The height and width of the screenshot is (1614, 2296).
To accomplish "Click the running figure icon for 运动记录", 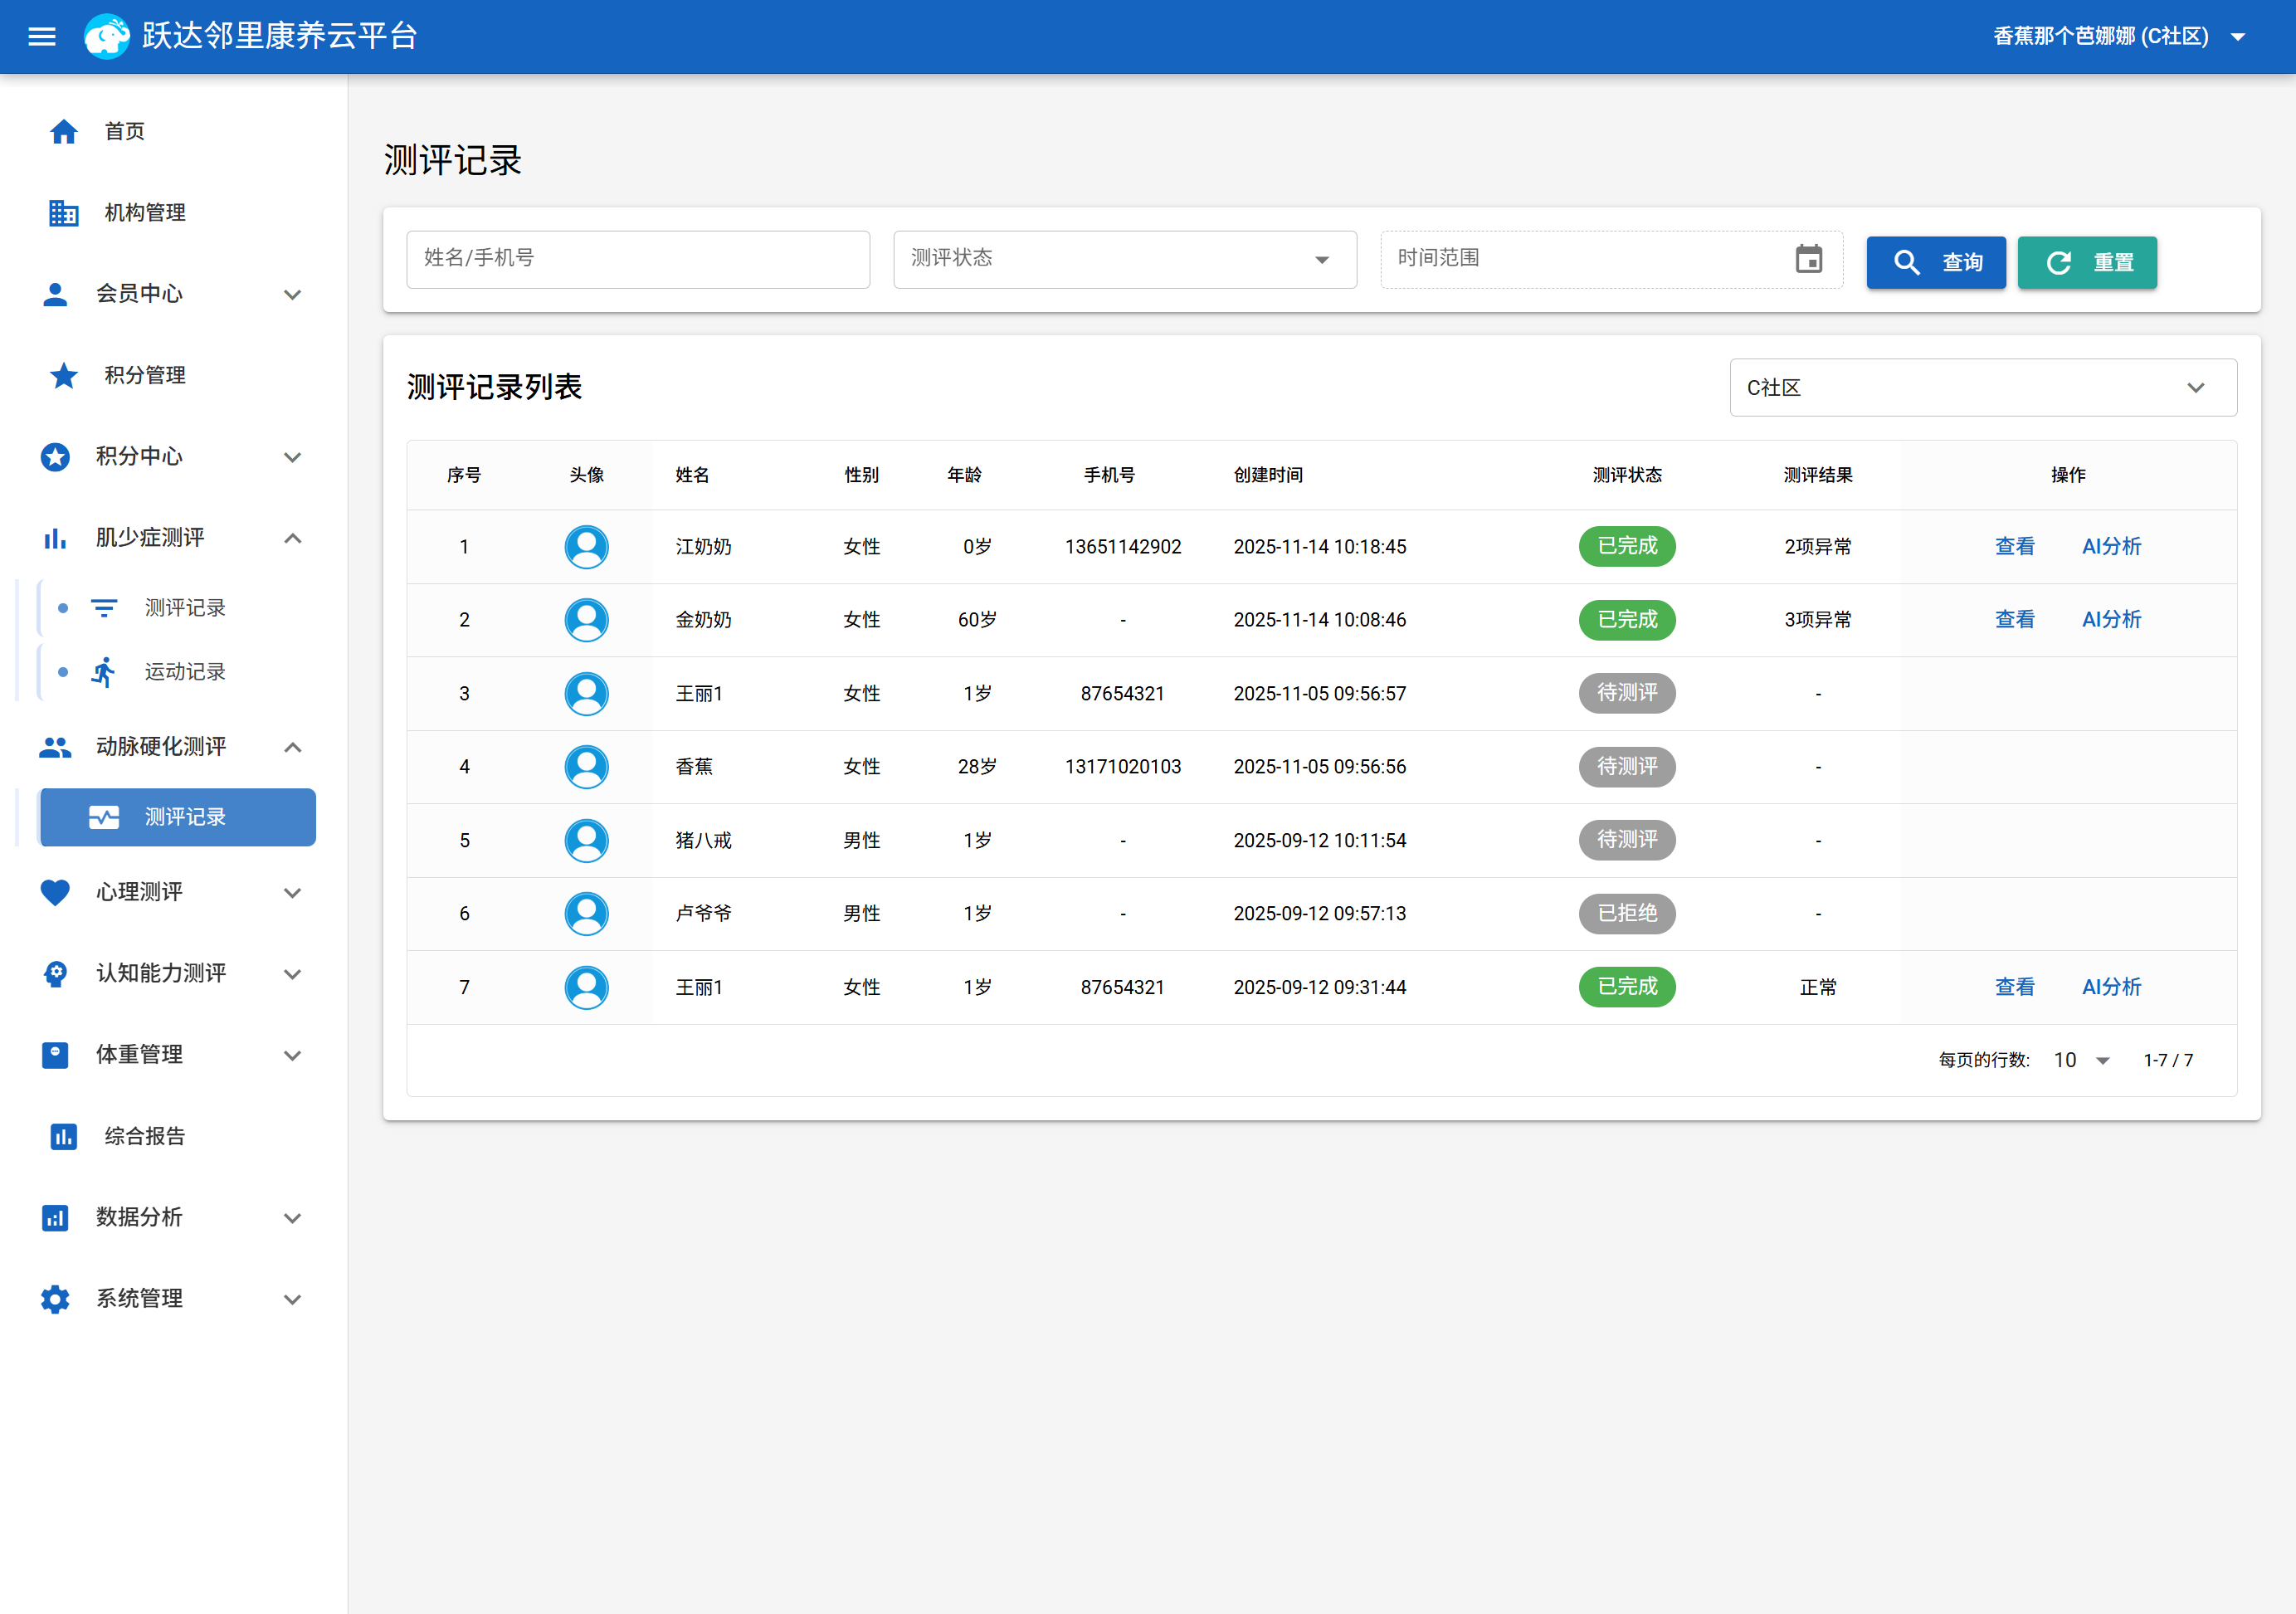I will click(x=104, y=672).
